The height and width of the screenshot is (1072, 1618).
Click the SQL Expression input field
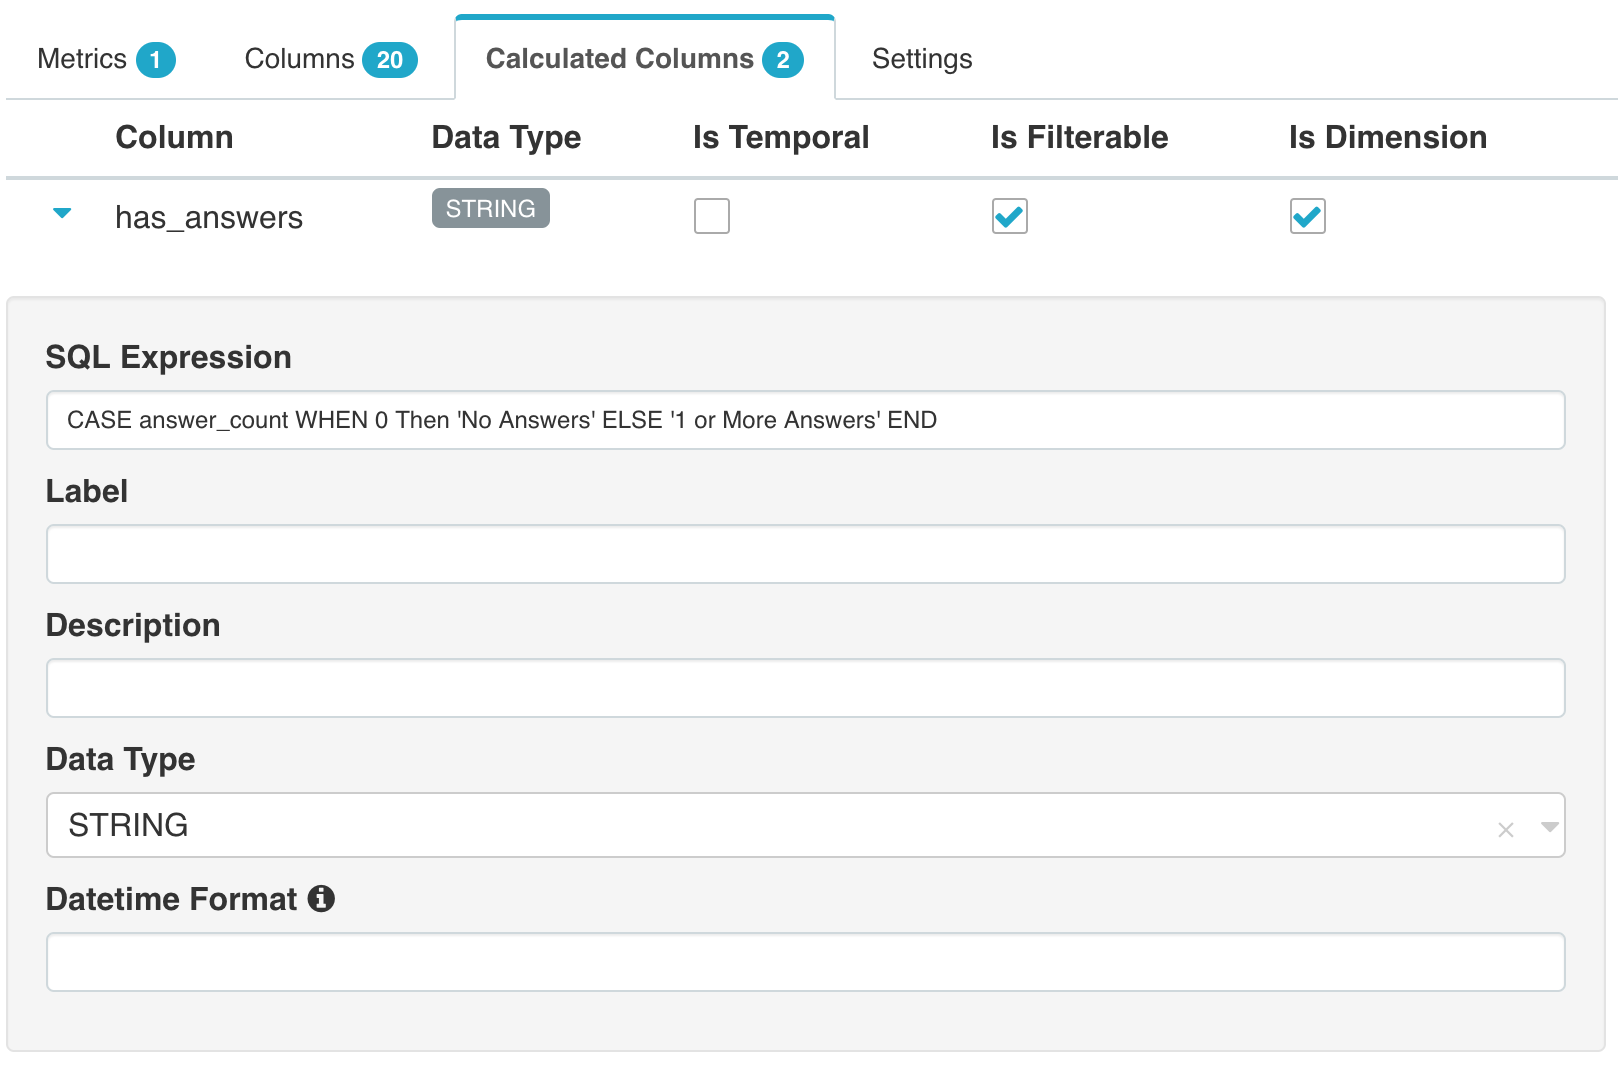(x=805, y=420)
